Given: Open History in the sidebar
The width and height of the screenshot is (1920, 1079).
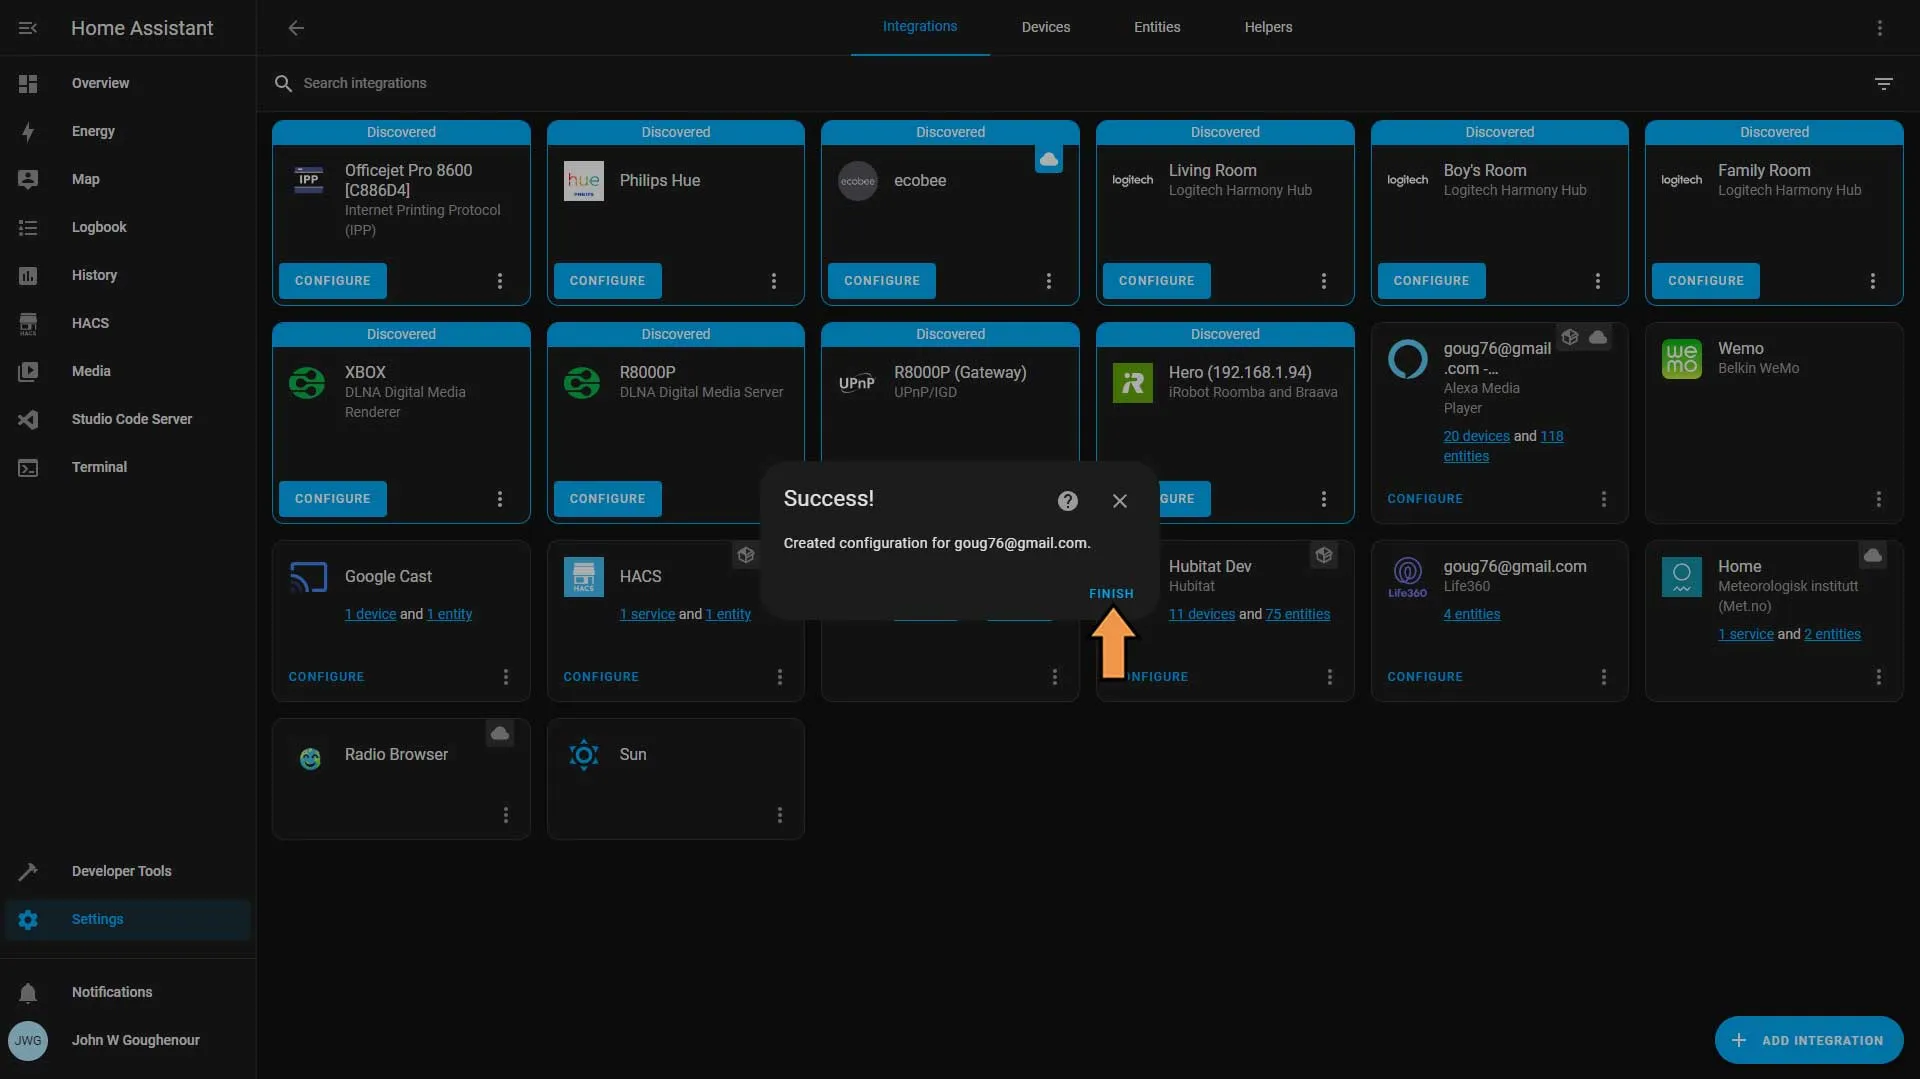Looking at the screenshot, I should pyautogui.click(x=128, y=275).
